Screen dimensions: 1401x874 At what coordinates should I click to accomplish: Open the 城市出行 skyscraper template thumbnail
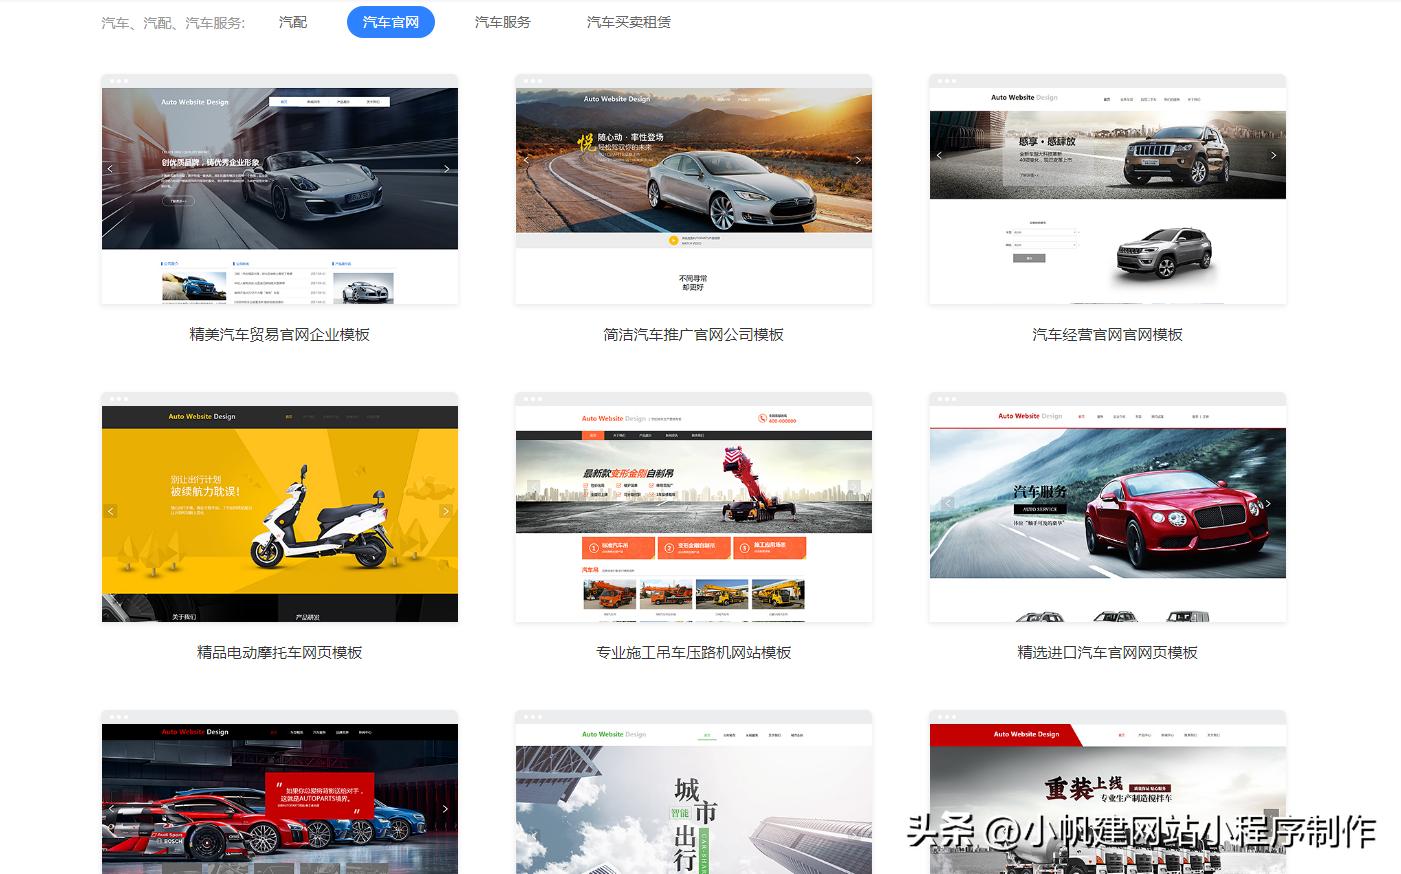point(694,792)
